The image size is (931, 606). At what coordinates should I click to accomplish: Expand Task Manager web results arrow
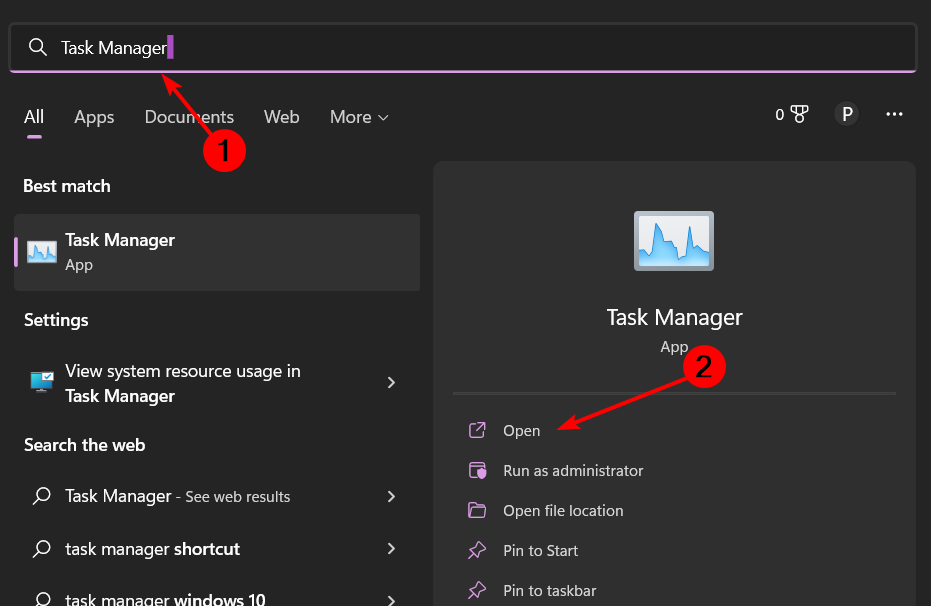392,497
